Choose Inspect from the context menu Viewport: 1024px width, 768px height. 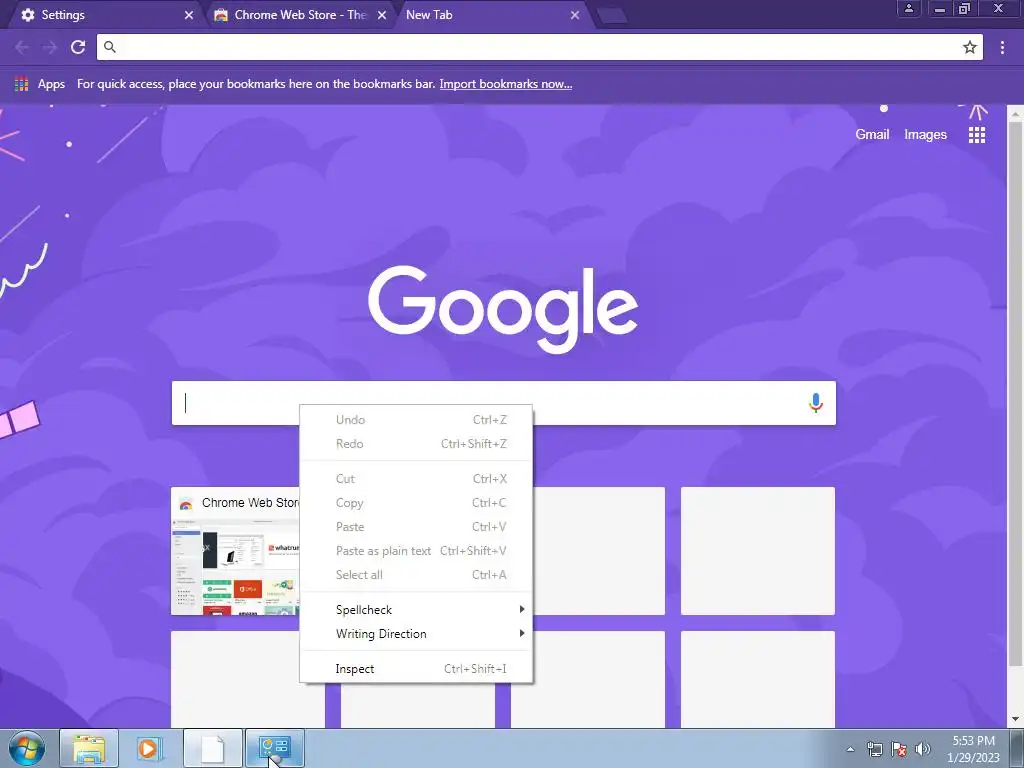point(416,669)
